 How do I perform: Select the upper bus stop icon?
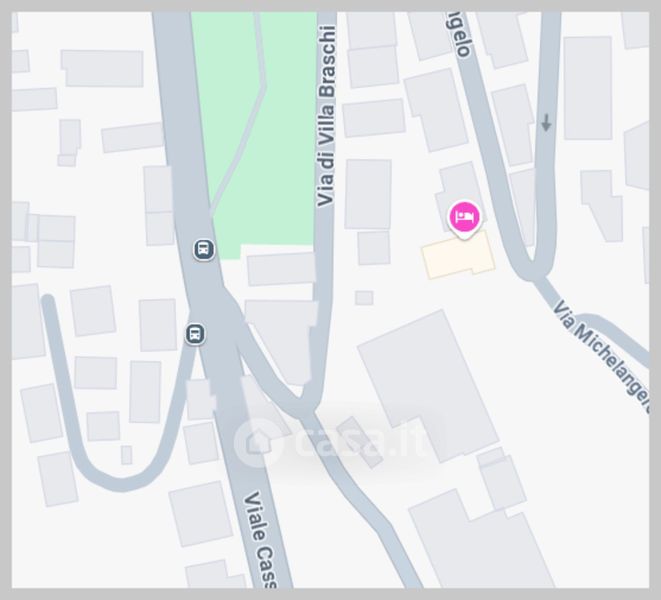pyautogui.click(x=204, y=249)
